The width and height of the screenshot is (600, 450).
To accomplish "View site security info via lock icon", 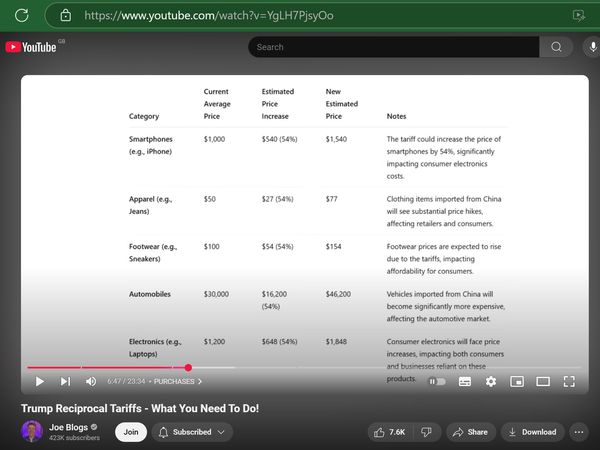I will [66, 15].
